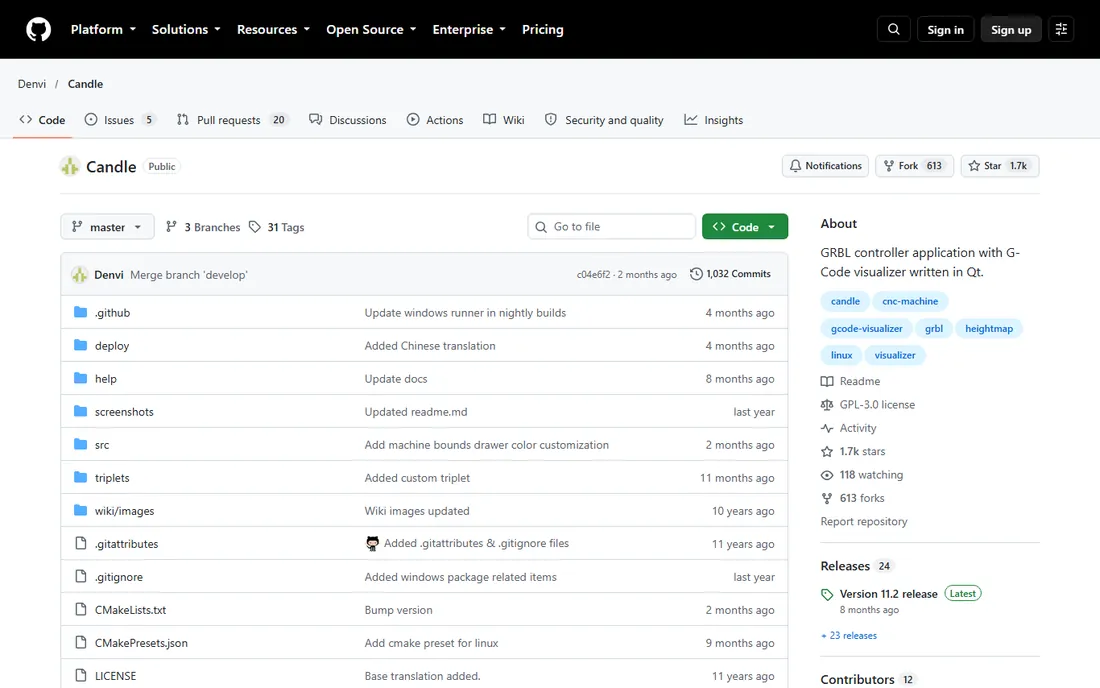Expand the Platform menu
This screenshot has height=688, width=1100.
pos(103,29)
